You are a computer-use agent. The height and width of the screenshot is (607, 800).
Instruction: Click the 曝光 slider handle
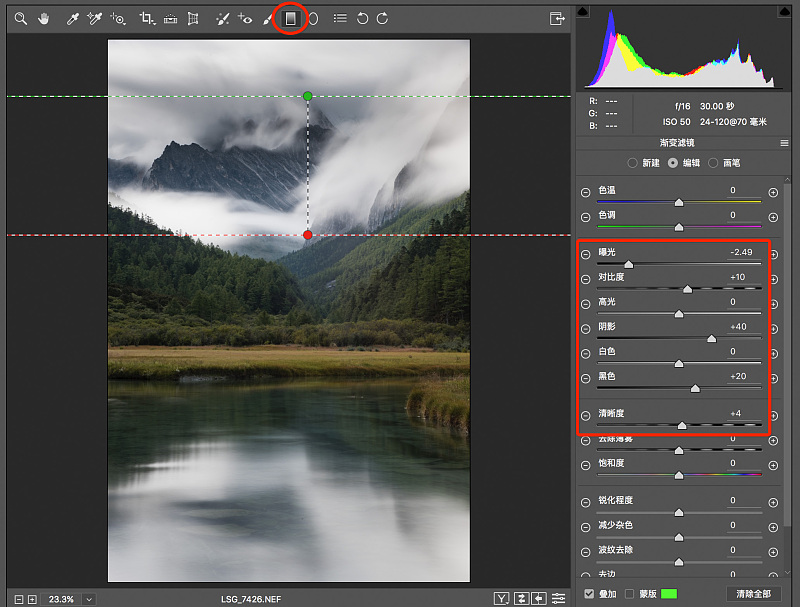click(x=629, y=264)
